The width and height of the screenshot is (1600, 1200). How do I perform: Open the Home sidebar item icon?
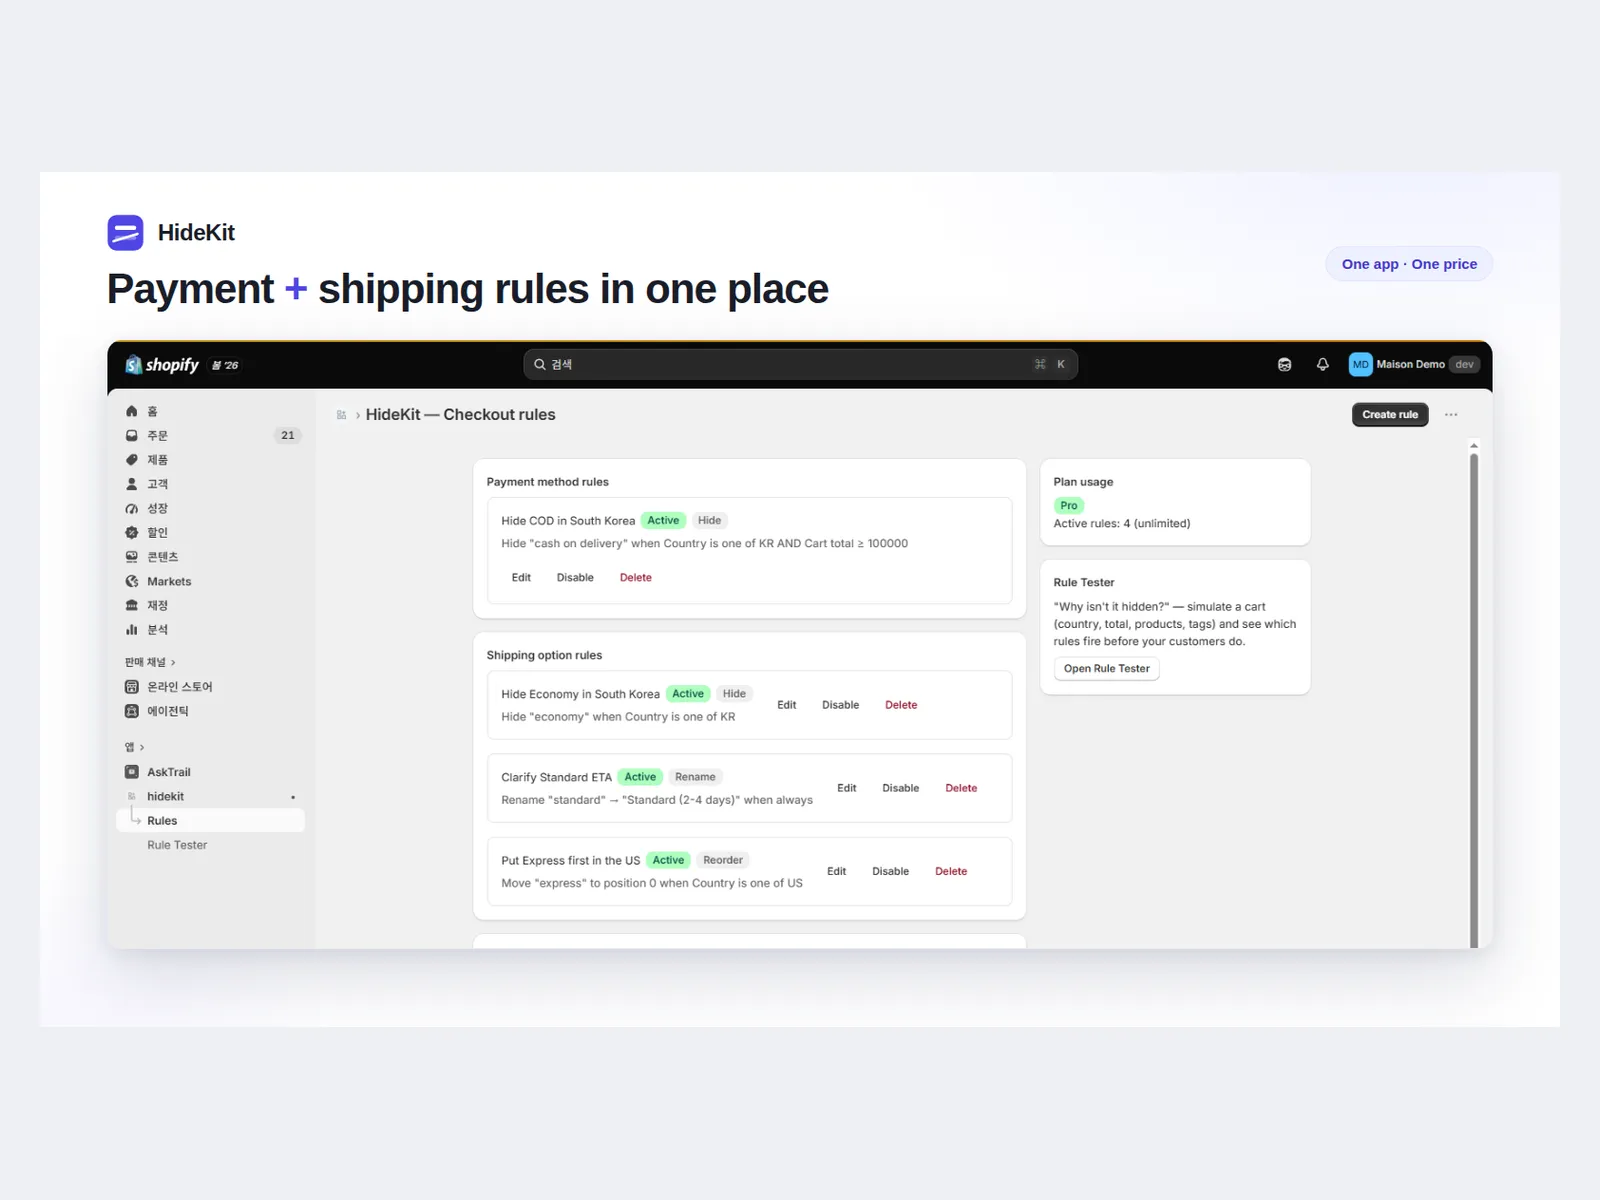tap(131, 411)
